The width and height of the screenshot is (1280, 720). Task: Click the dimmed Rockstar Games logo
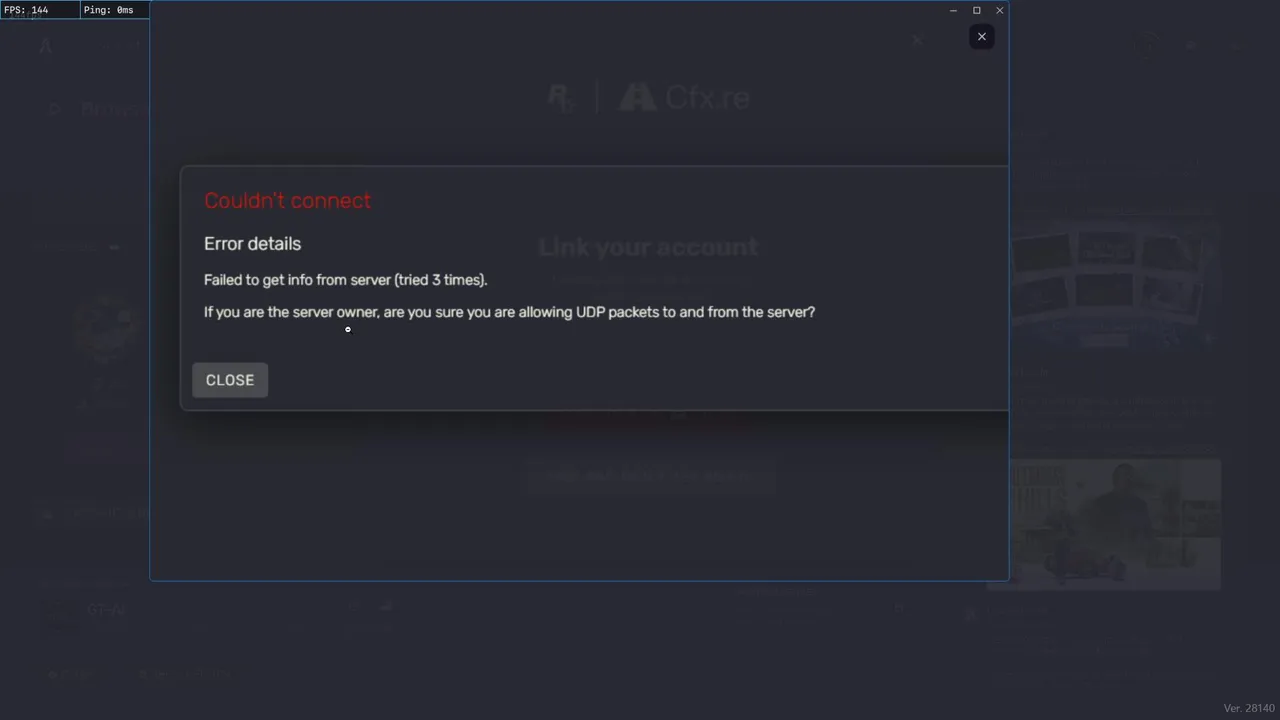pyautogui.click(x=561, y=98)
